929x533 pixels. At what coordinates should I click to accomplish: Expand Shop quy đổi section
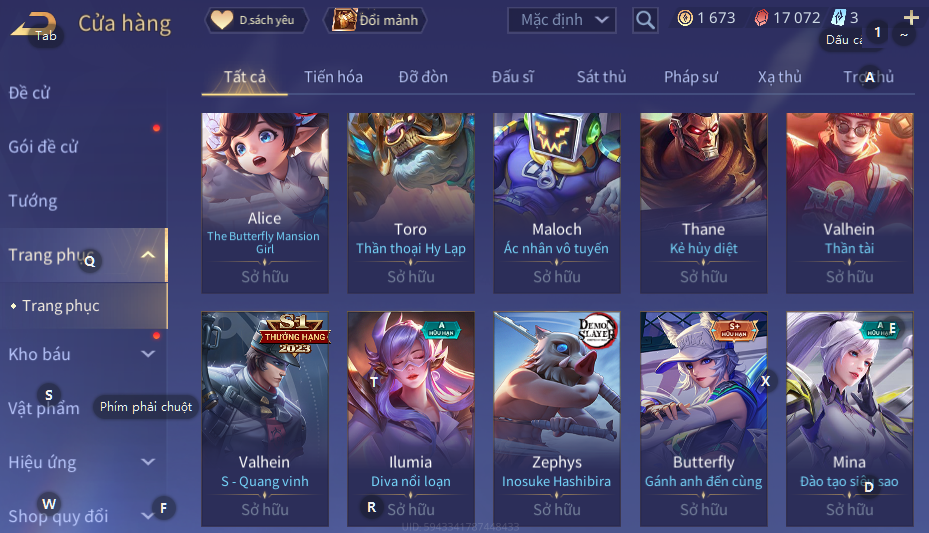148,516
